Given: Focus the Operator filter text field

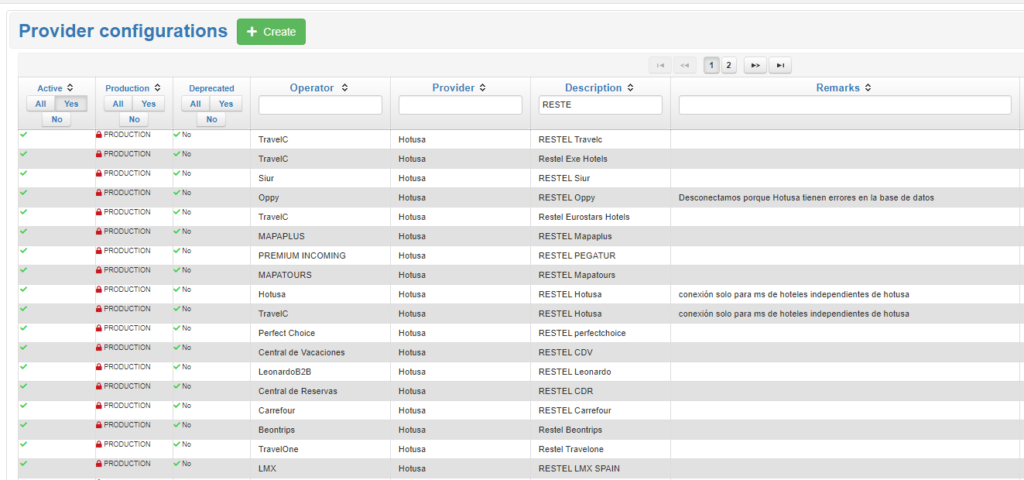Looking at the screenshot, I should pos(320,105).
